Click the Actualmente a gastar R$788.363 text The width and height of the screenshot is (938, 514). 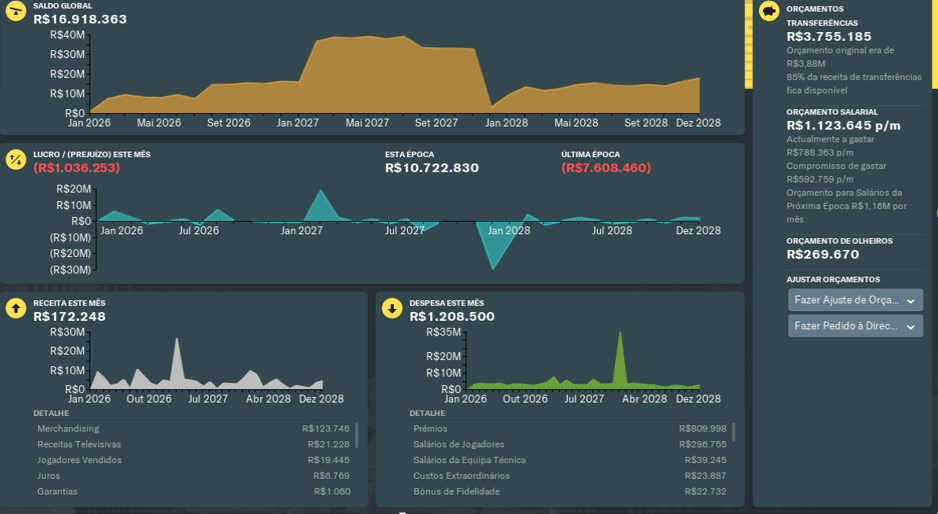pyautogui.click(x=830, y=146)
